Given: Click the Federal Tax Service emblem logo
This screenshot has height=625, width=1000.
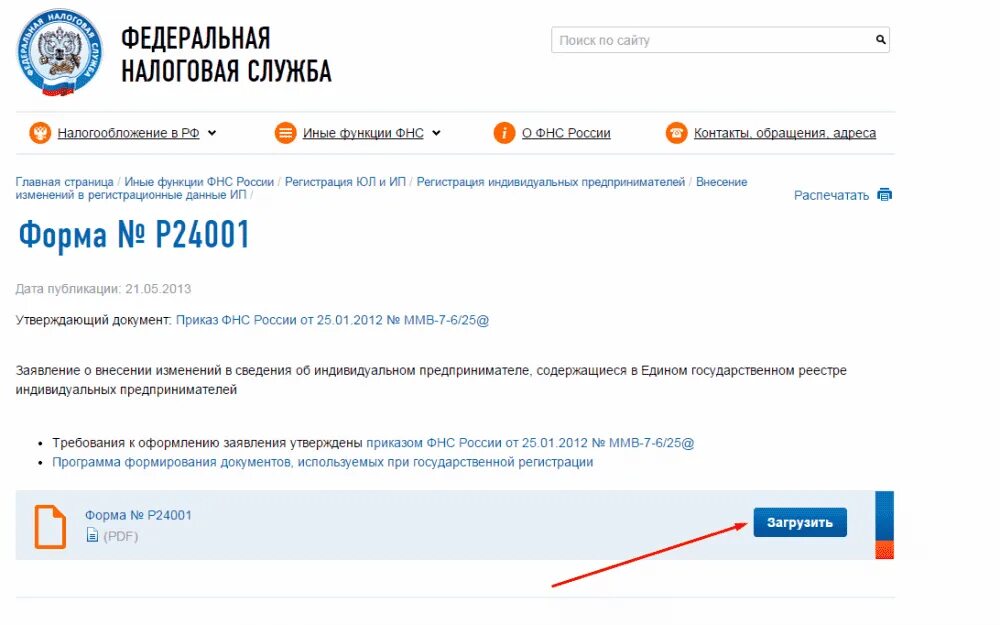Looking at the screenshot, I should 59,53.
